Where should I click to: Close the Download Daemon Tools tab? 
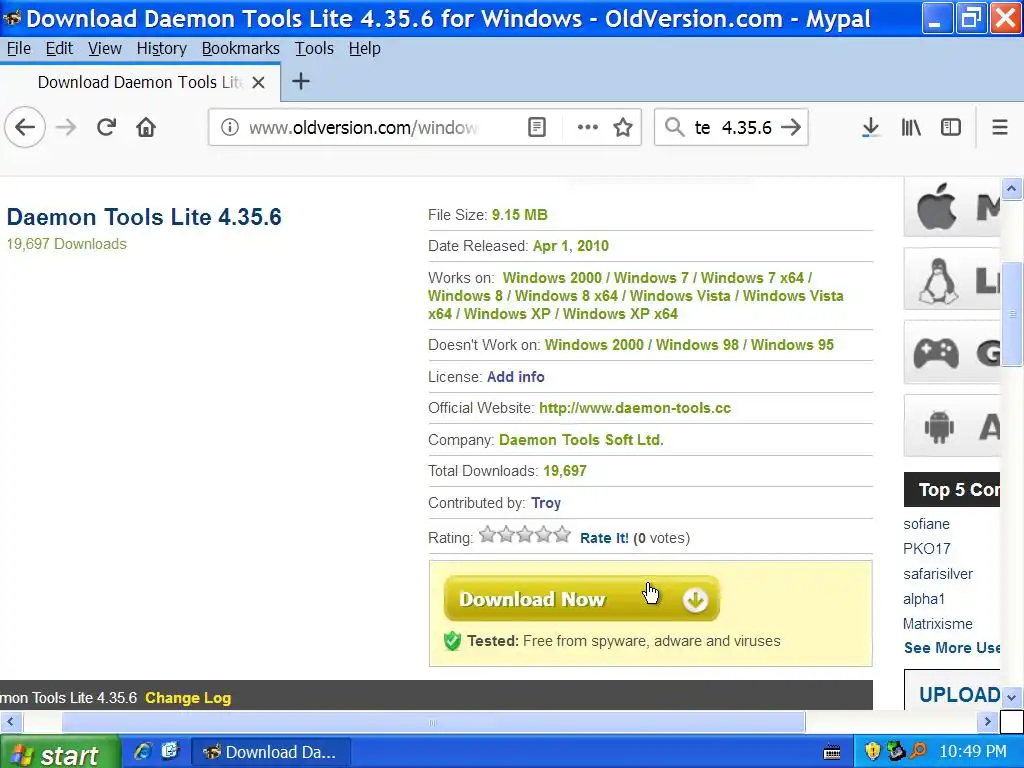259,82
